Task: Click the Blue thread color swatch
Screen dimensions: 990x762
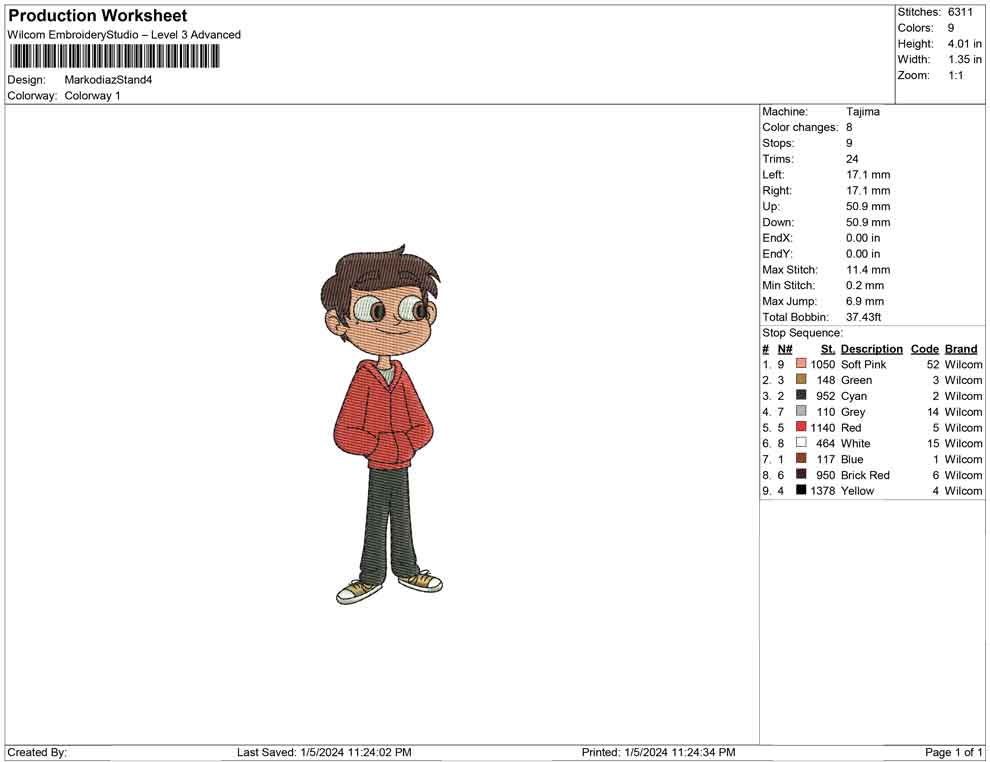Action: tap(801, 458)
